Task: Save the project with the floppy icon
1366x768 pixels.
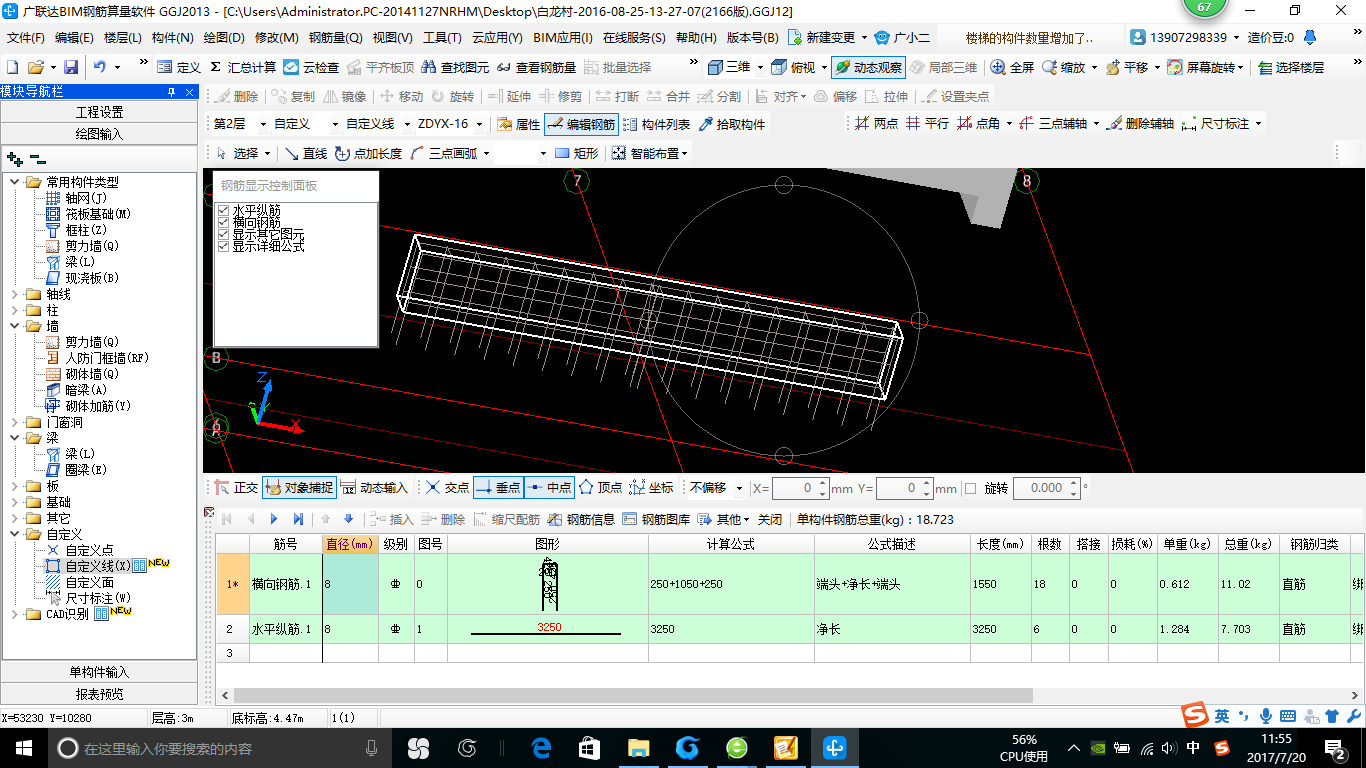Action: coord(71,67)
